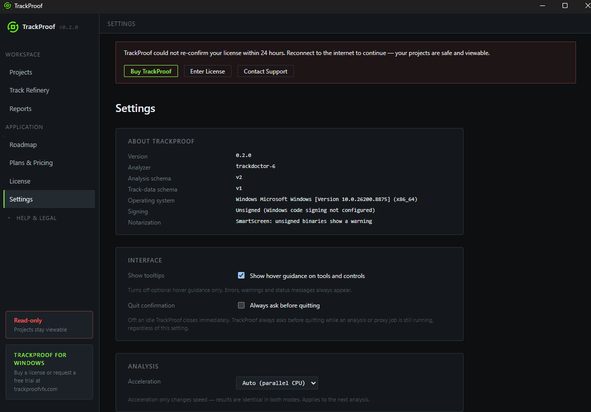
Task: Click Contact Support in the banner
Action: [265, 71]
